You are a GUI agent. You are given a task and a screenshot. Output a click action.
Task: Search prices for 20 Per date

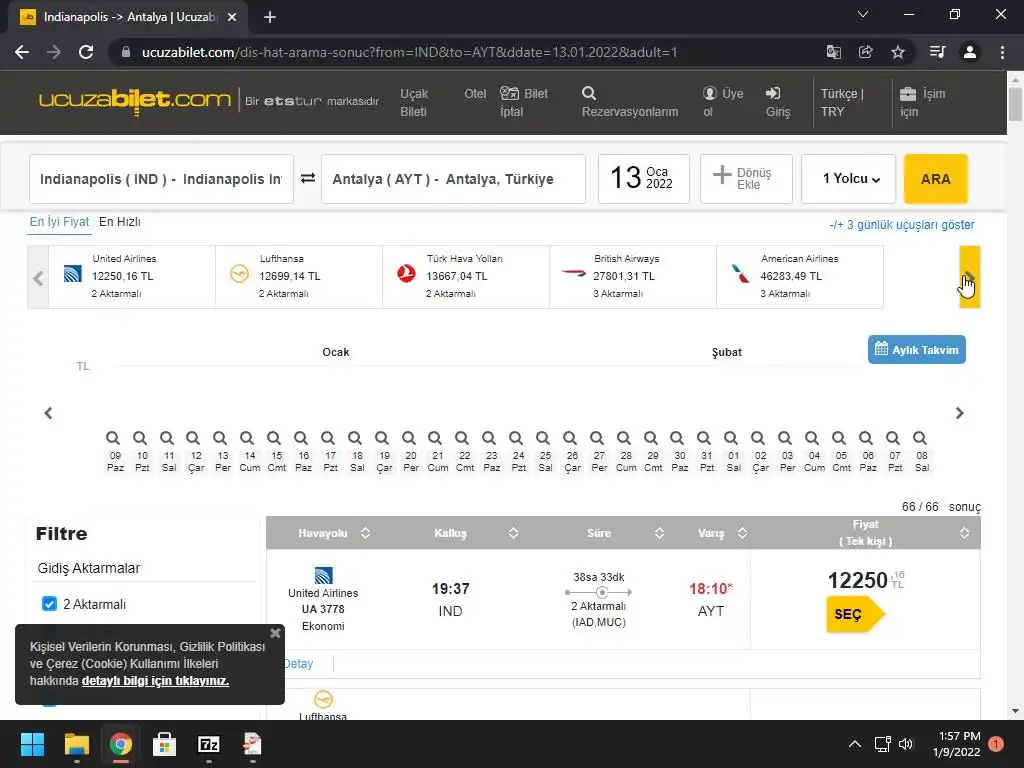tap(409, 438)
